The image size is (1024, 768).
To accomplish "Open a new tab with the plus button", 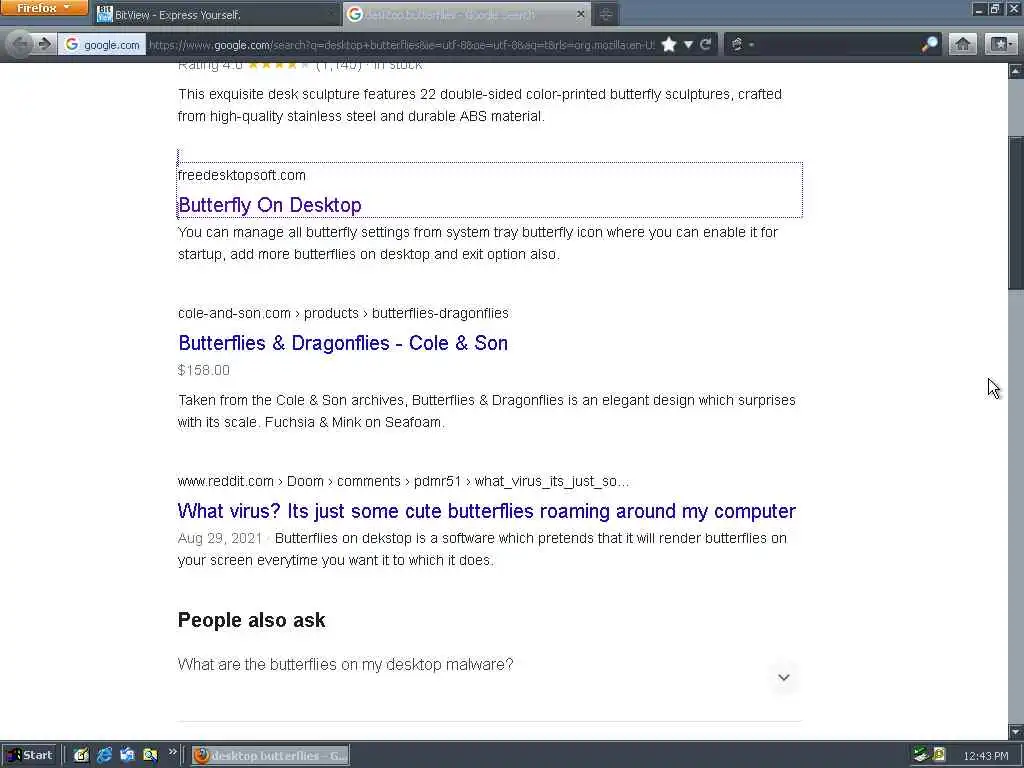I will pyautogui.click(x=605, y=14).
